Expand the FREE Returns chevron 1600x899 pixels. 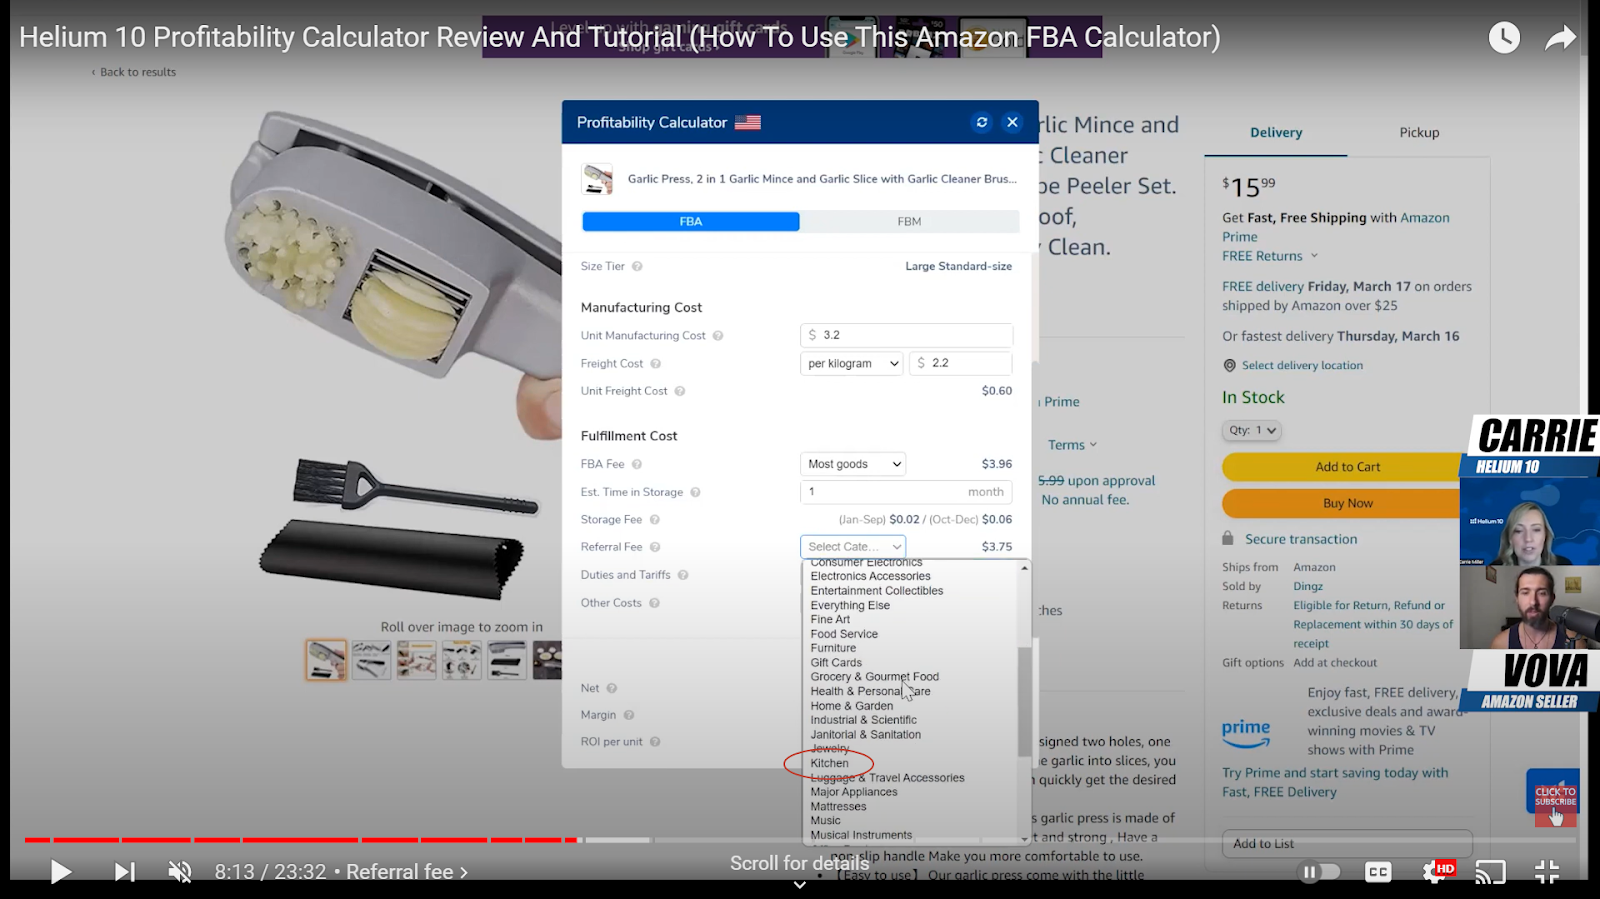click(1314, 256)
